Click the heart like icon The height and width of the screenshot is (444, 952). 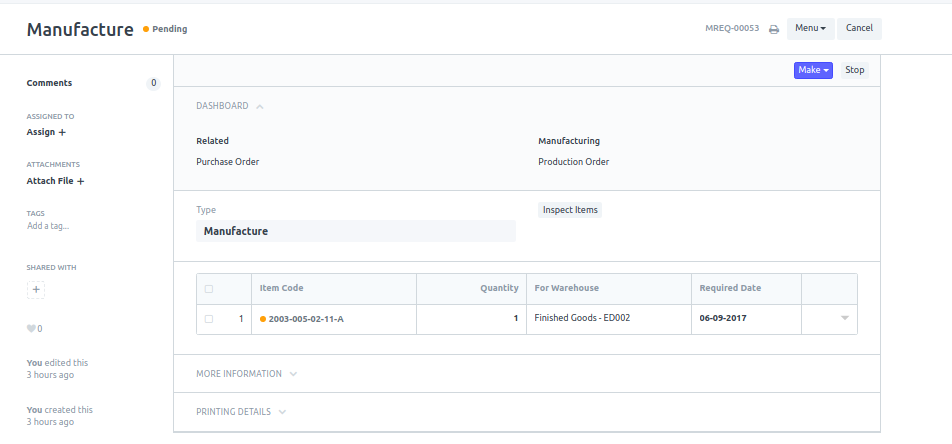31,329
